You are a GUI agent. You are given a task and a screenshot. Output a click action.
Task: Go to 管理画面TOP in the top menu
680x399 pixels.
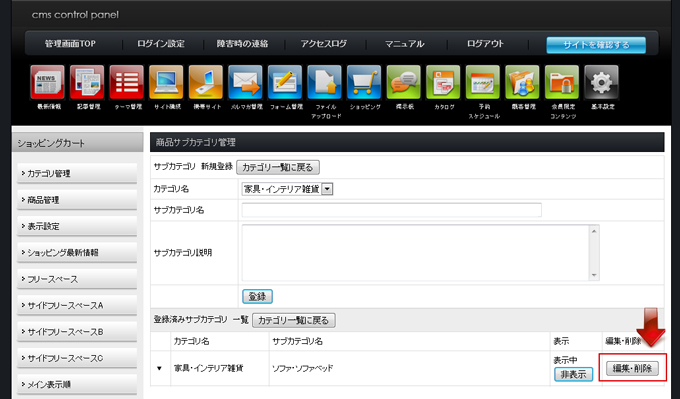click(70, 44)
